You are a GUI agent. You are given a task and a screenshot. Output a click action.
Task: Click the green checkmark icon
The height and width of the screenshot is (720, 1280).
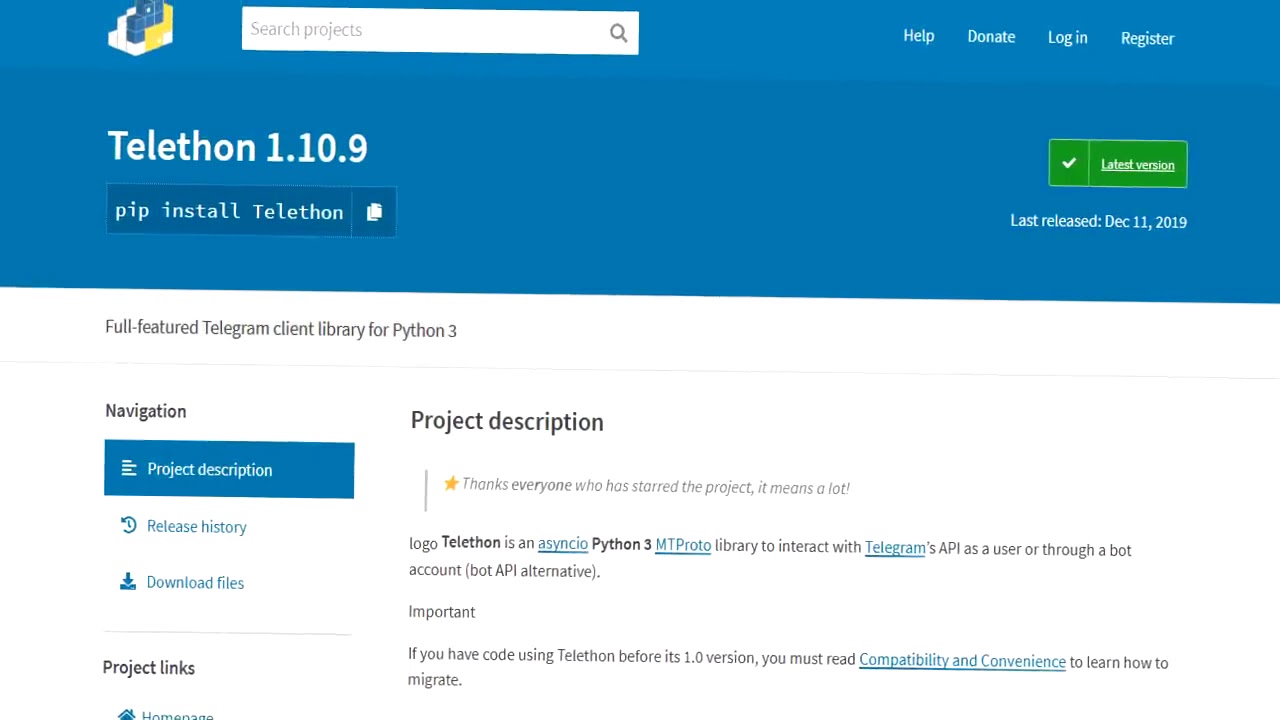[1069, 163]
